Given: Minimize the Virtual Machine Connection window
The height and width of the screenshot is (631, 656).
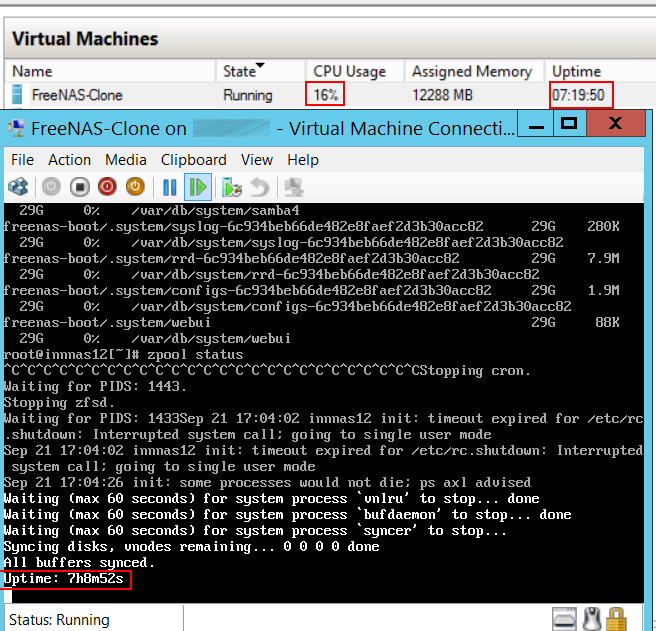Looking at the screenshot, I should click(536, 124).
